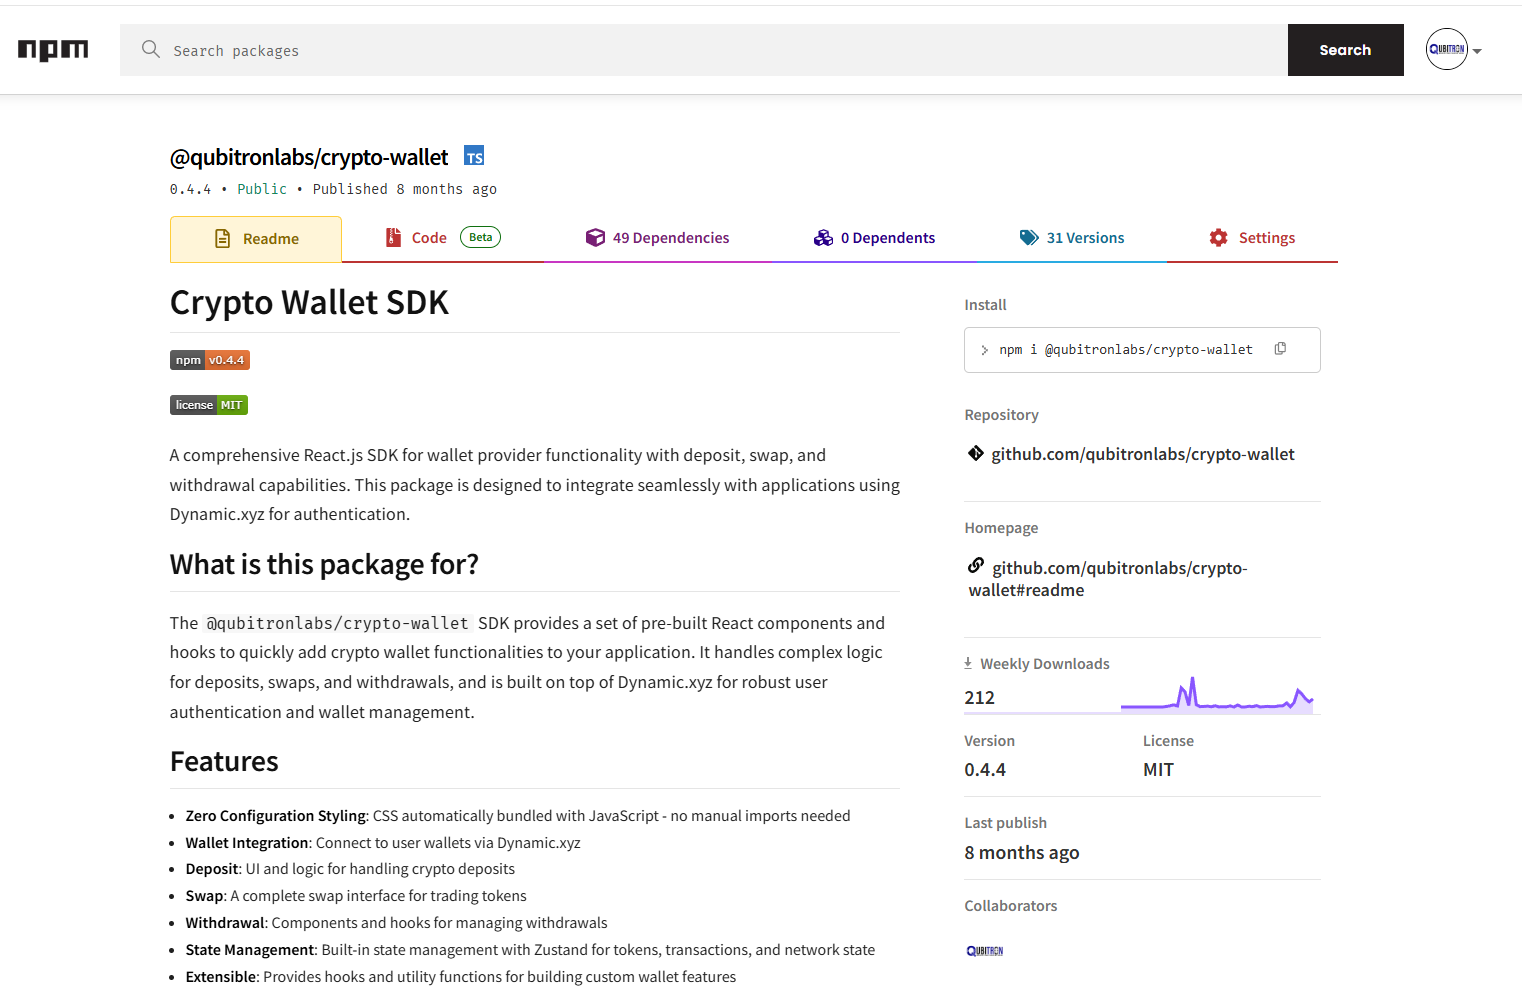Viewport: 1522px width, 1002px height.
Task: Click the Readme file icon
Action: coord(223,239)
